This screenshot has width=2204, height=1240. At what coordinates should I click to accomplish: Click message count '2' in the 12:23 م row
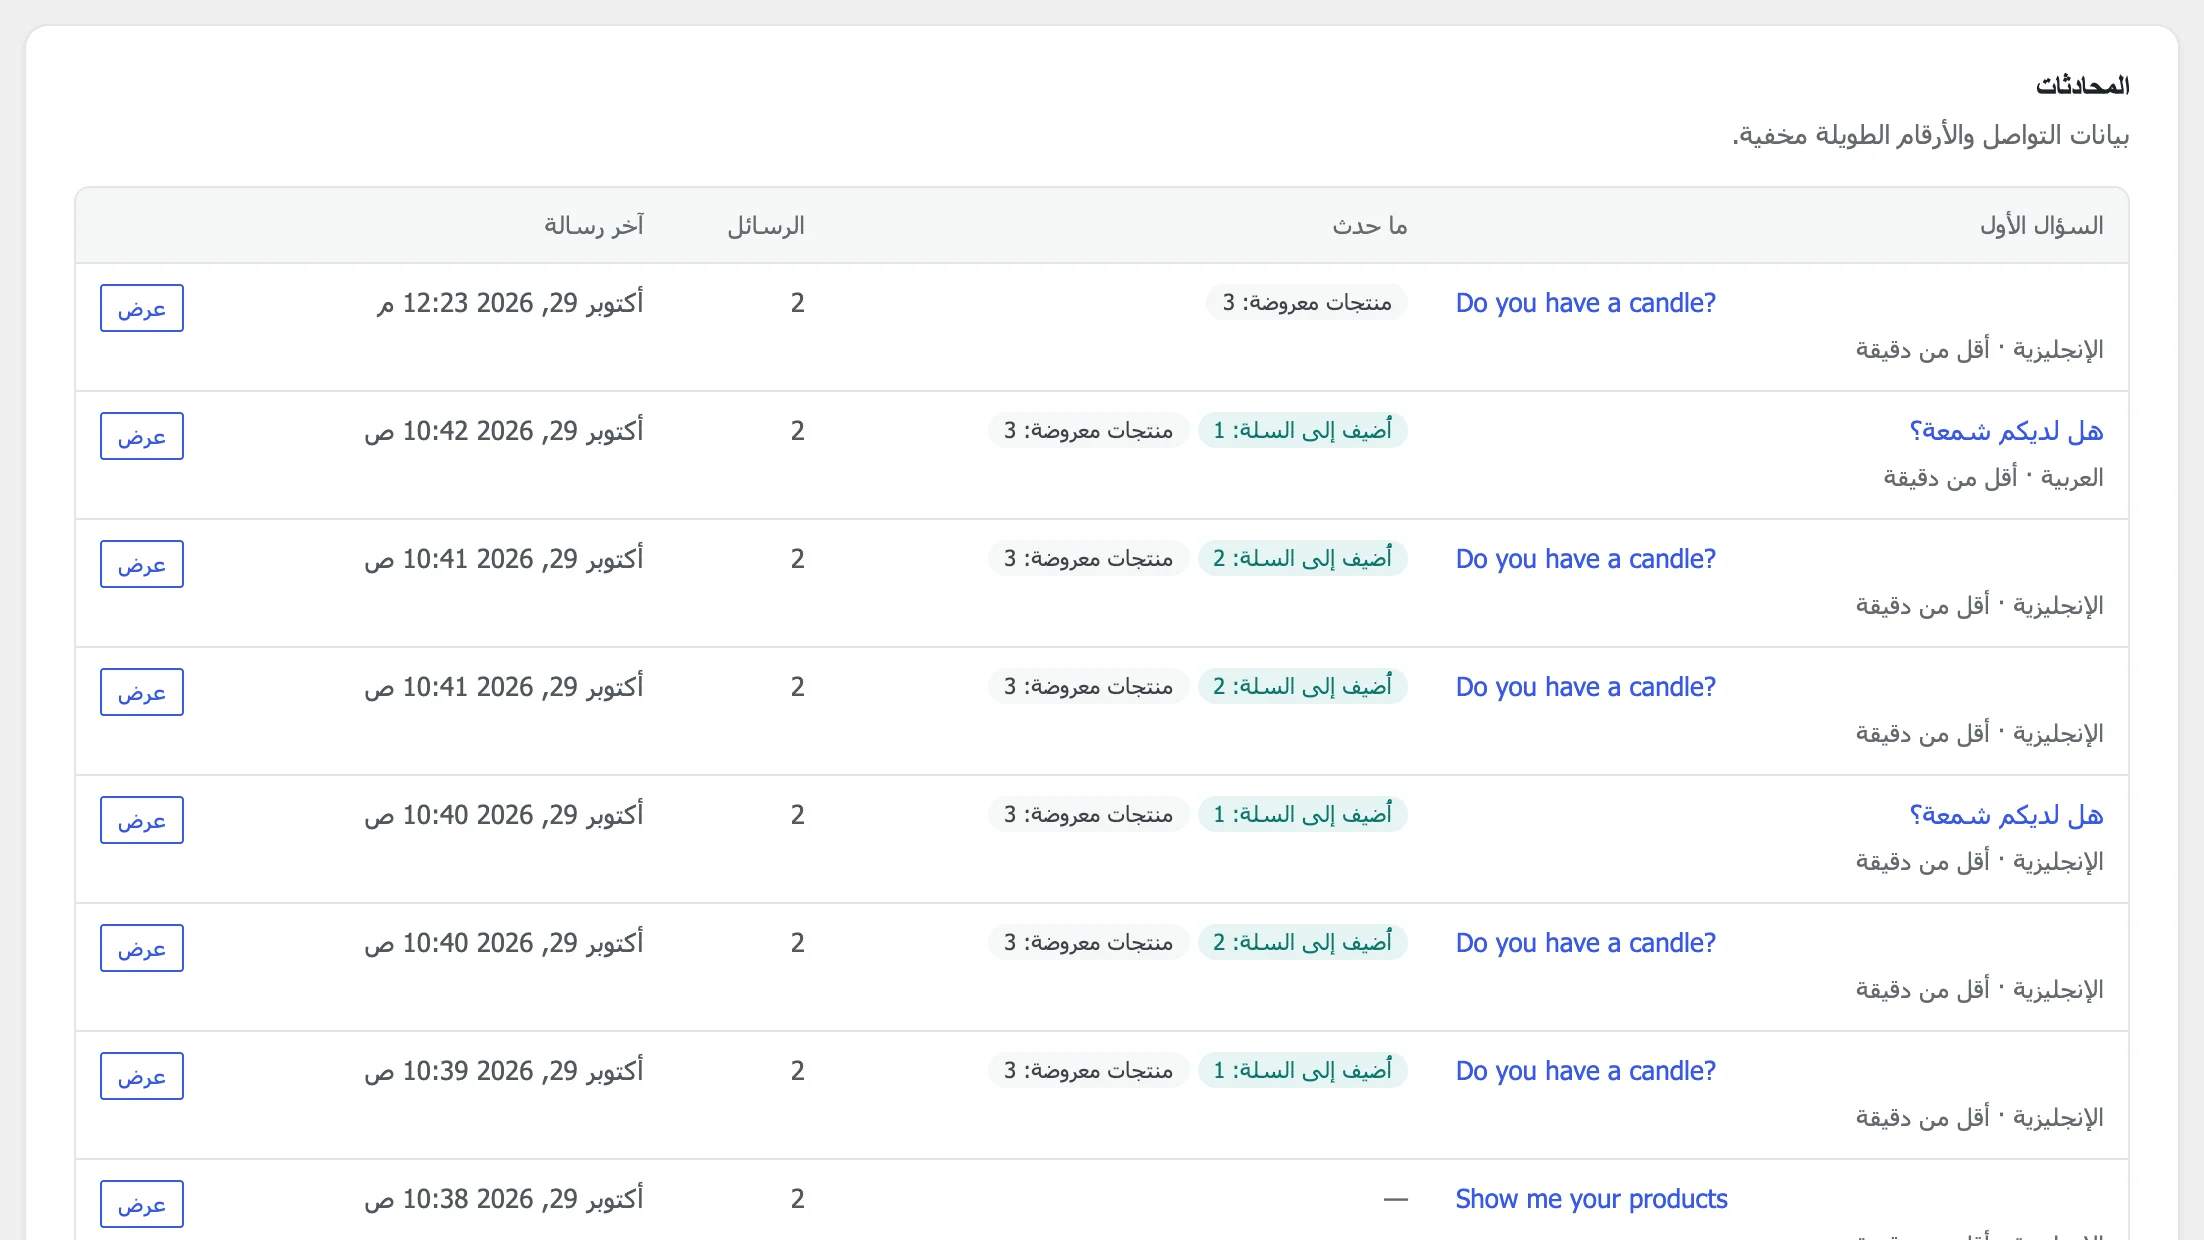798,303
